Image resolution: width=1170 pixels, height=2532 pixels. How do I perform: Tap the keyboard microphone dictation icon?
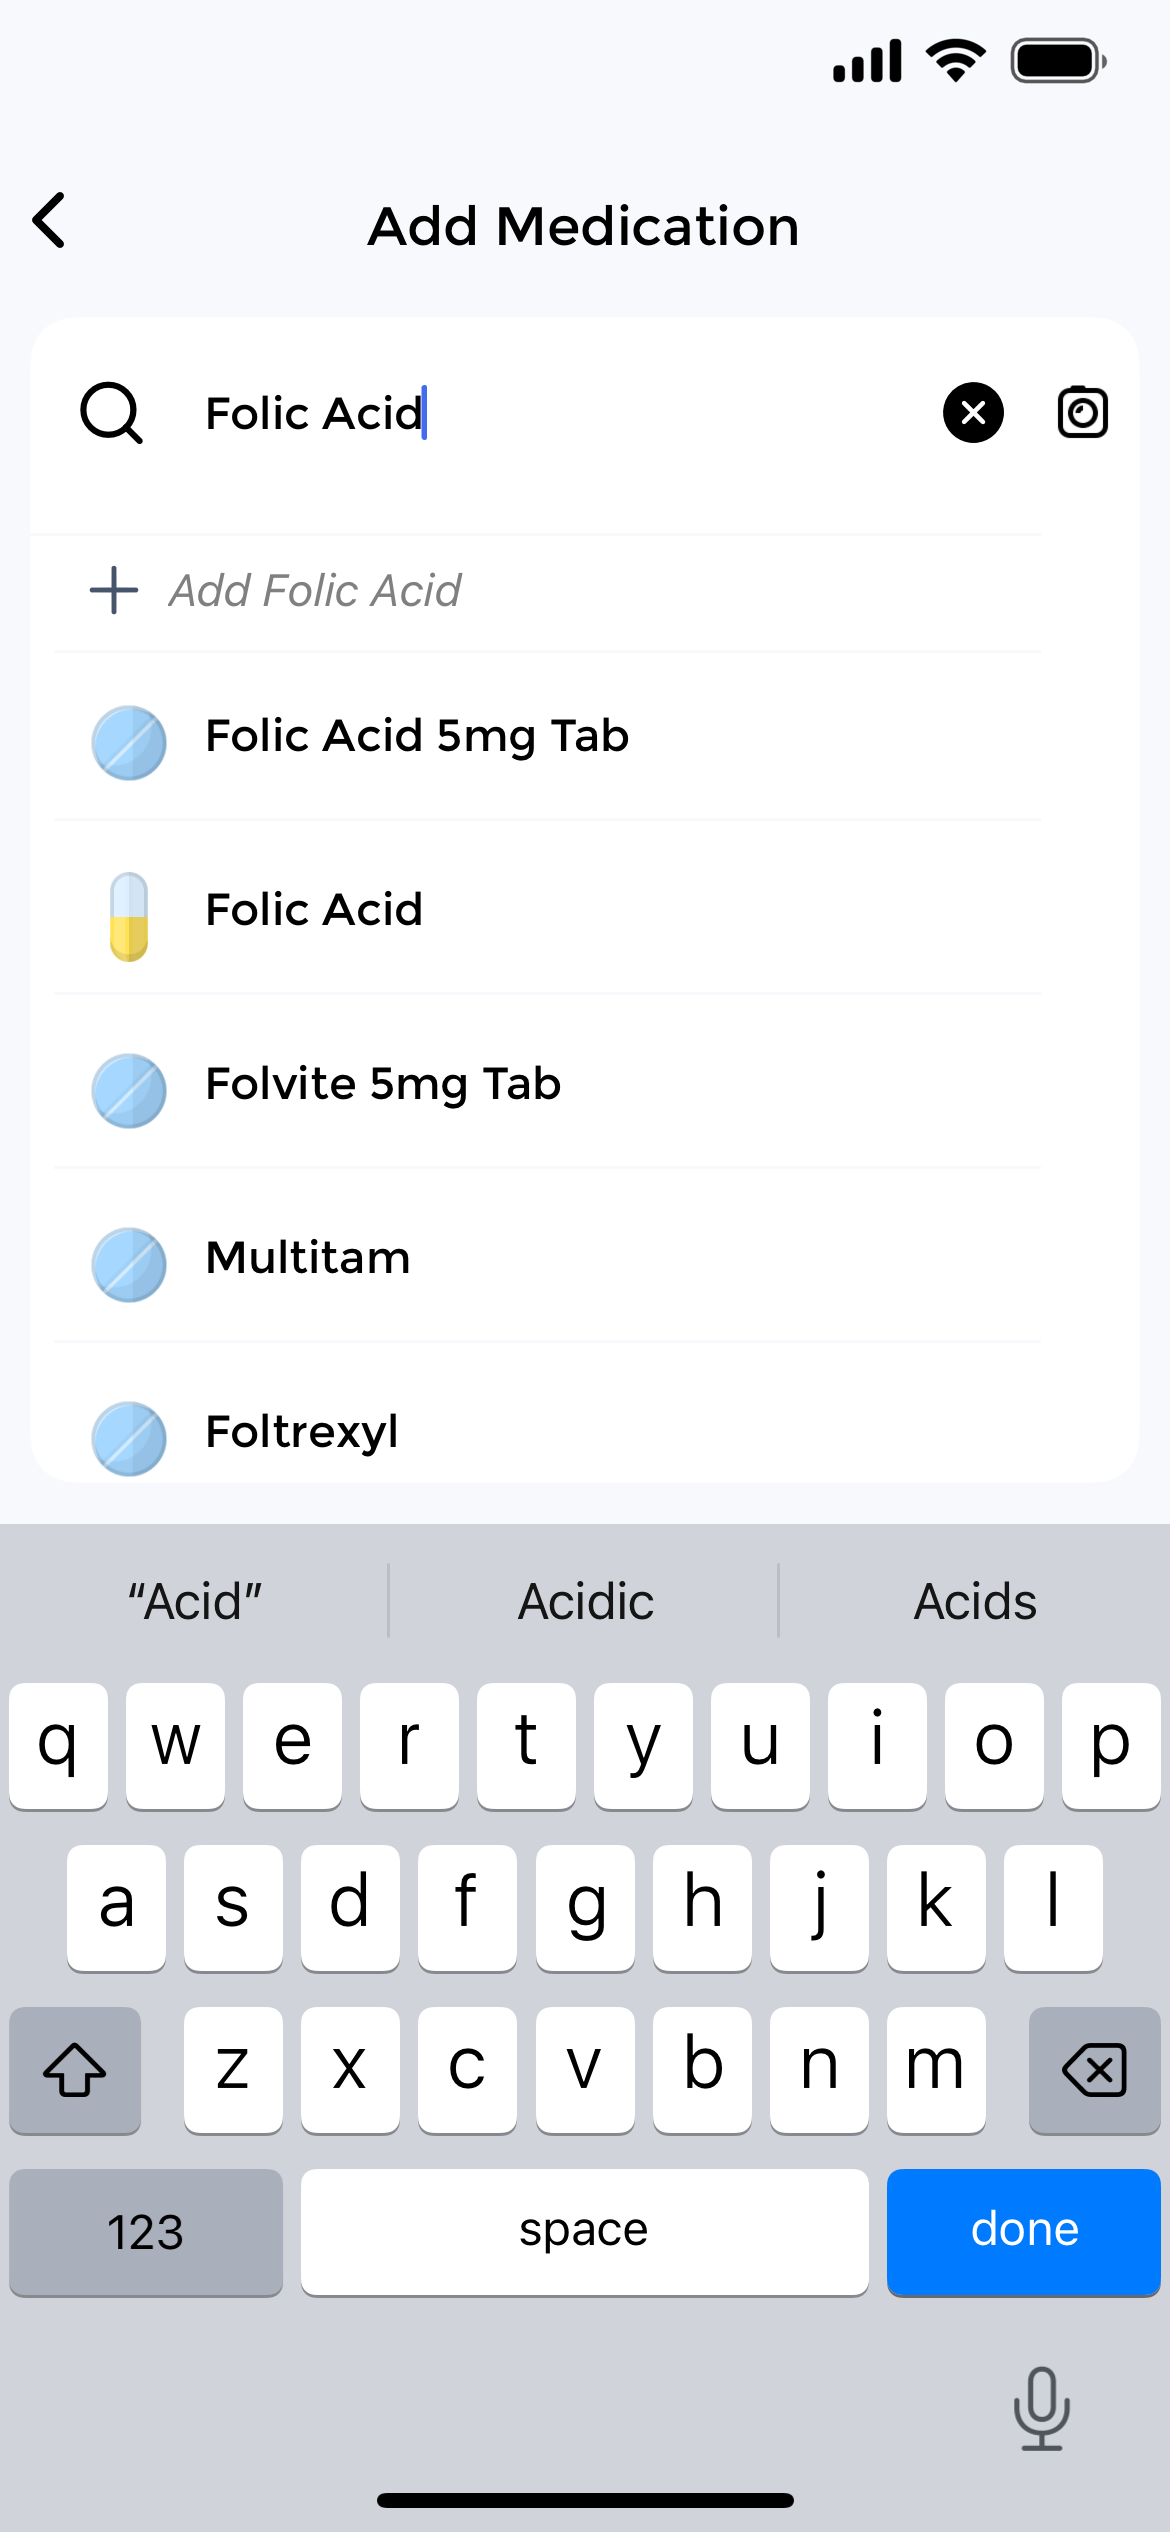pyautogui.click(x=1041, y=2408)
